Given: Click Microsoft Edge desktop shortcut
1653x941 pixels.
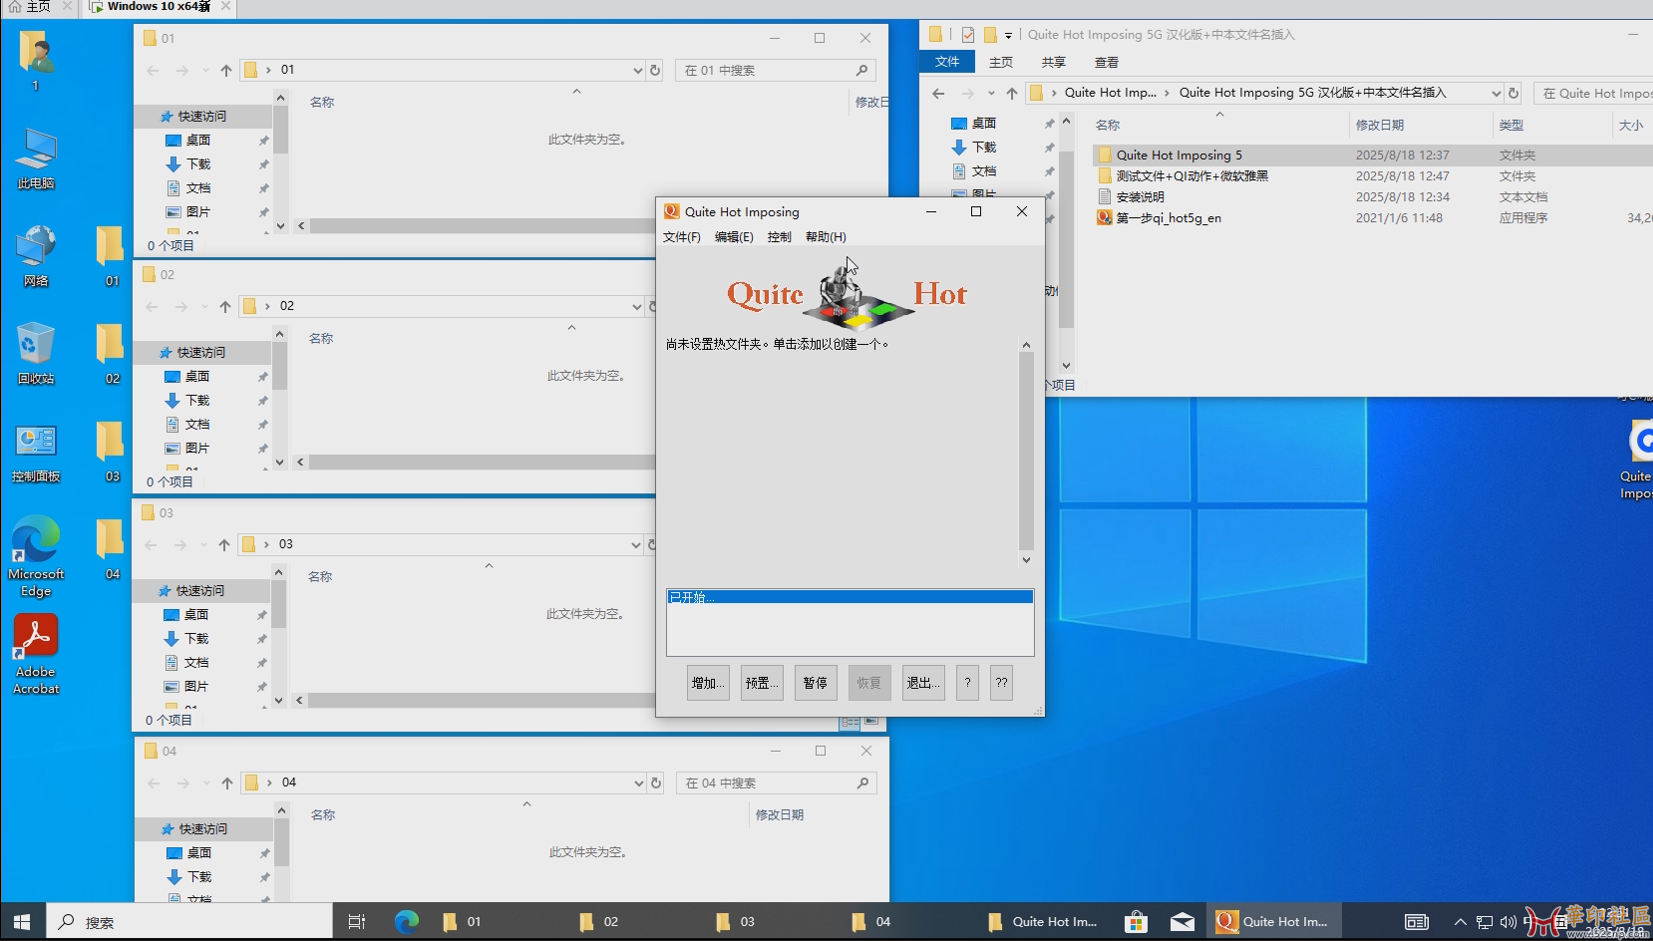Looking at the screenshot, I should click(x=36, y=556).
